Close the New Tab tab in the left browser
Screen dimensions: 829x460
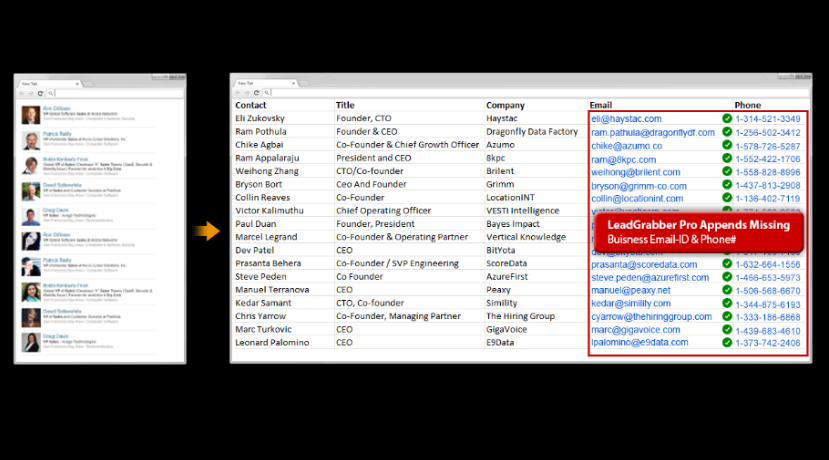coord(77,84)
